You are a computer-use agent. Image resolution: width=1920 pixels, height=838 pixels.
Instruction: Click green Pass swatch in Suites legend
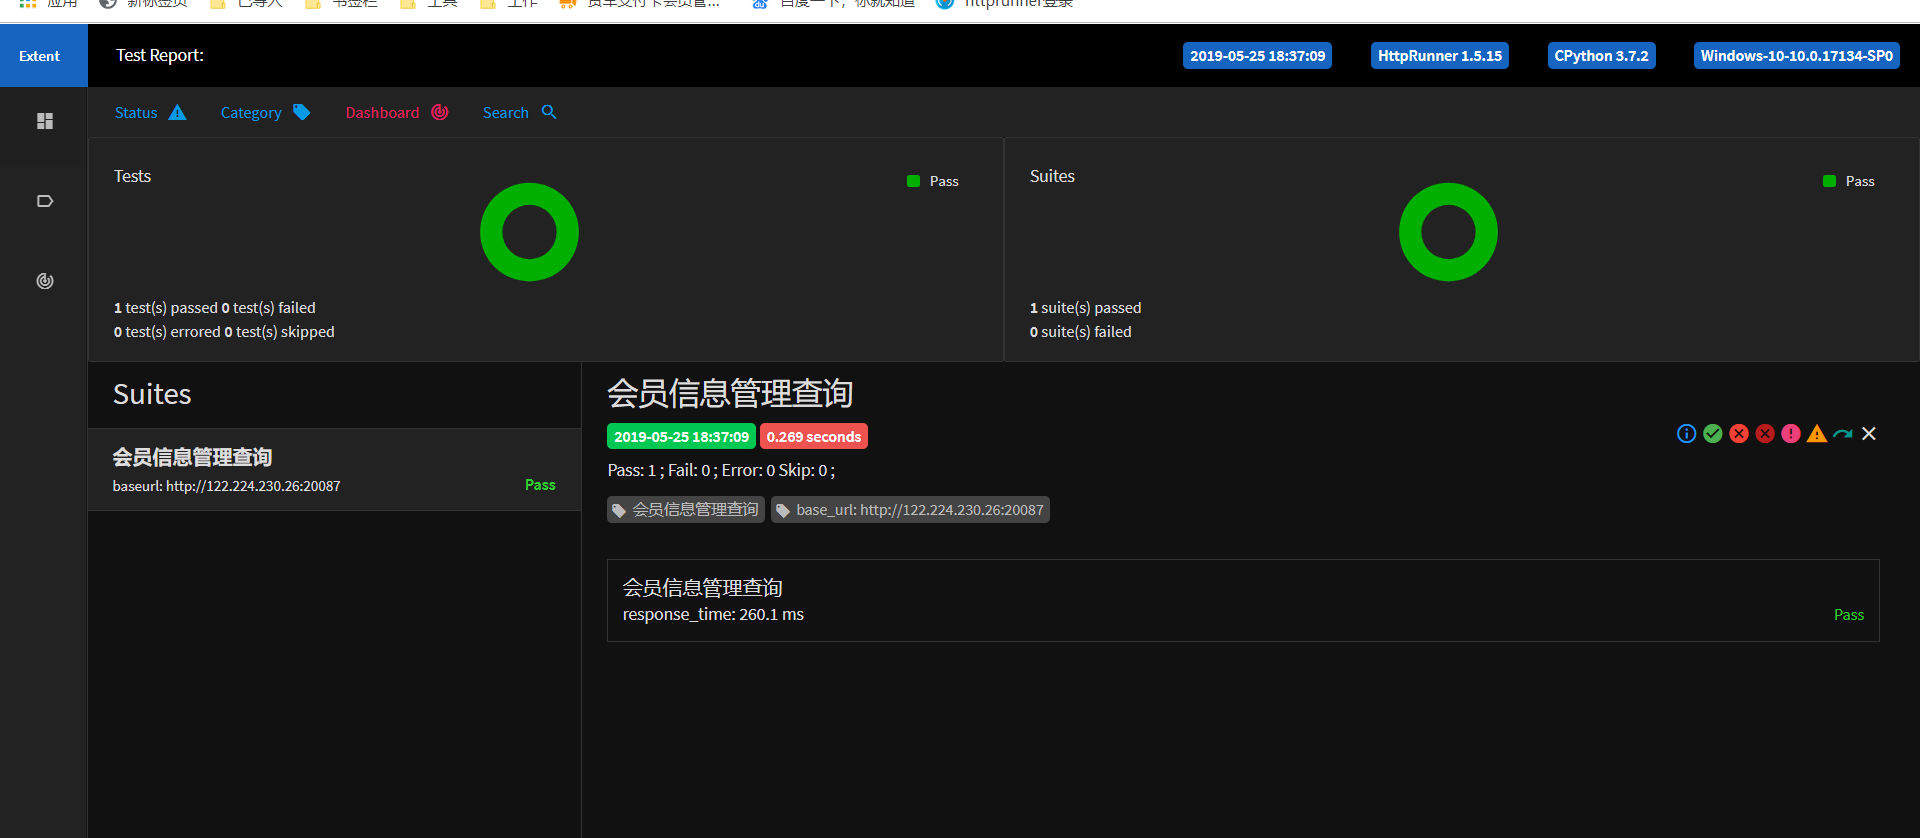click(1829, 181)
